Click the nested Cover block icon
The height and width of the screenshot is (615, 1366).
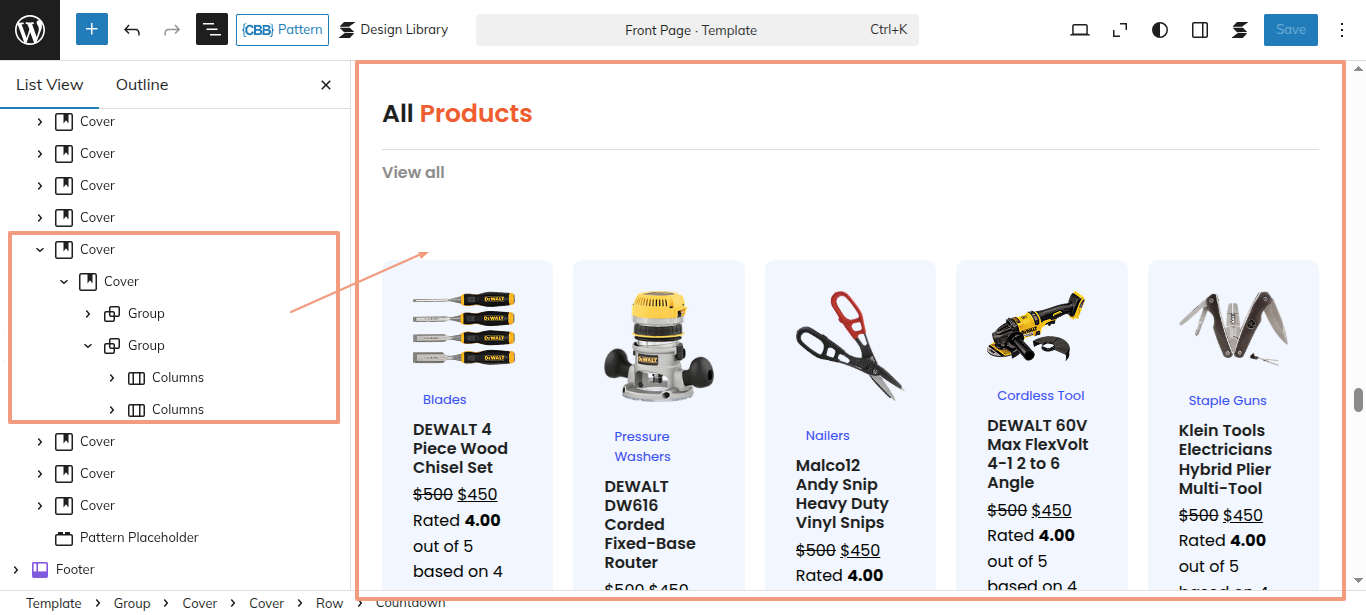click(x=88, y=282)
